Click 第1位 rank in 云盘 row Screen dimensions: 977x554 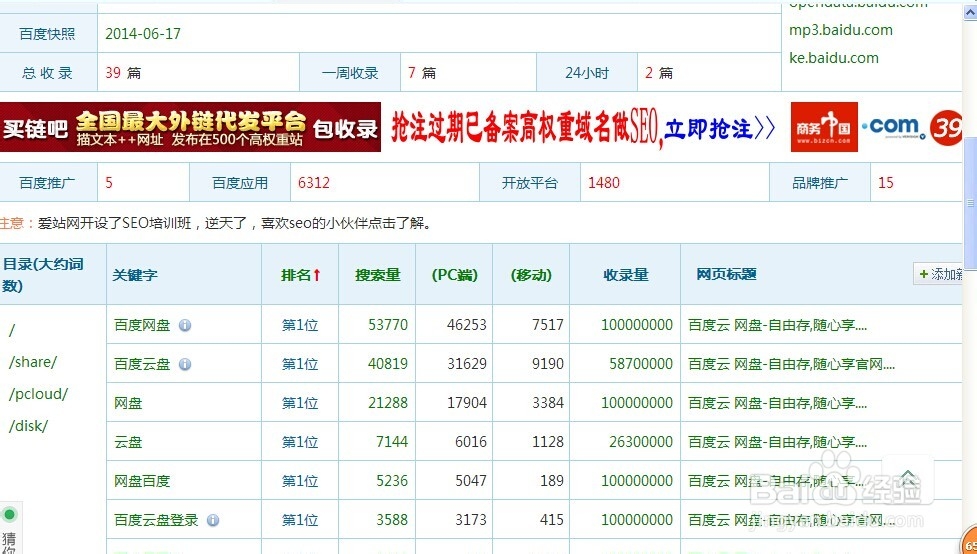(300, 442)
